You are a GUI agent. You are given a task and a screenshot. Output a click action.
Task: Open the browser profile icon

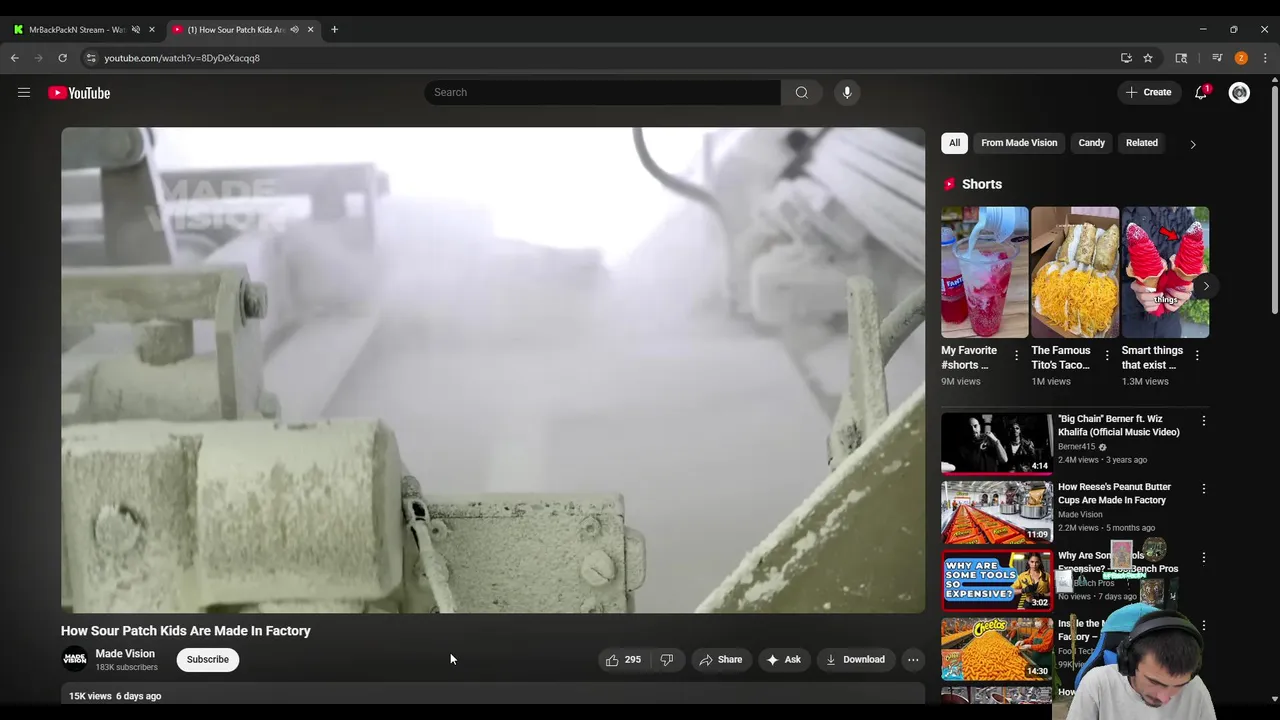[x=1241, y=58]
